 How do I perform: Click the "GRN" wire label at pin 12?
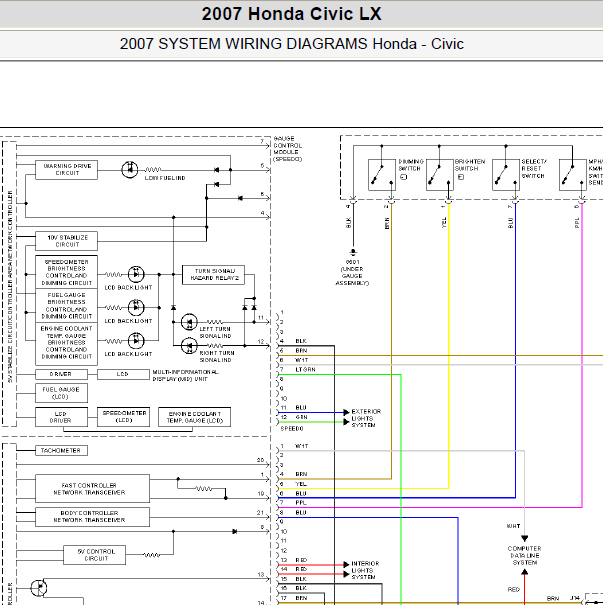point(301,417)
